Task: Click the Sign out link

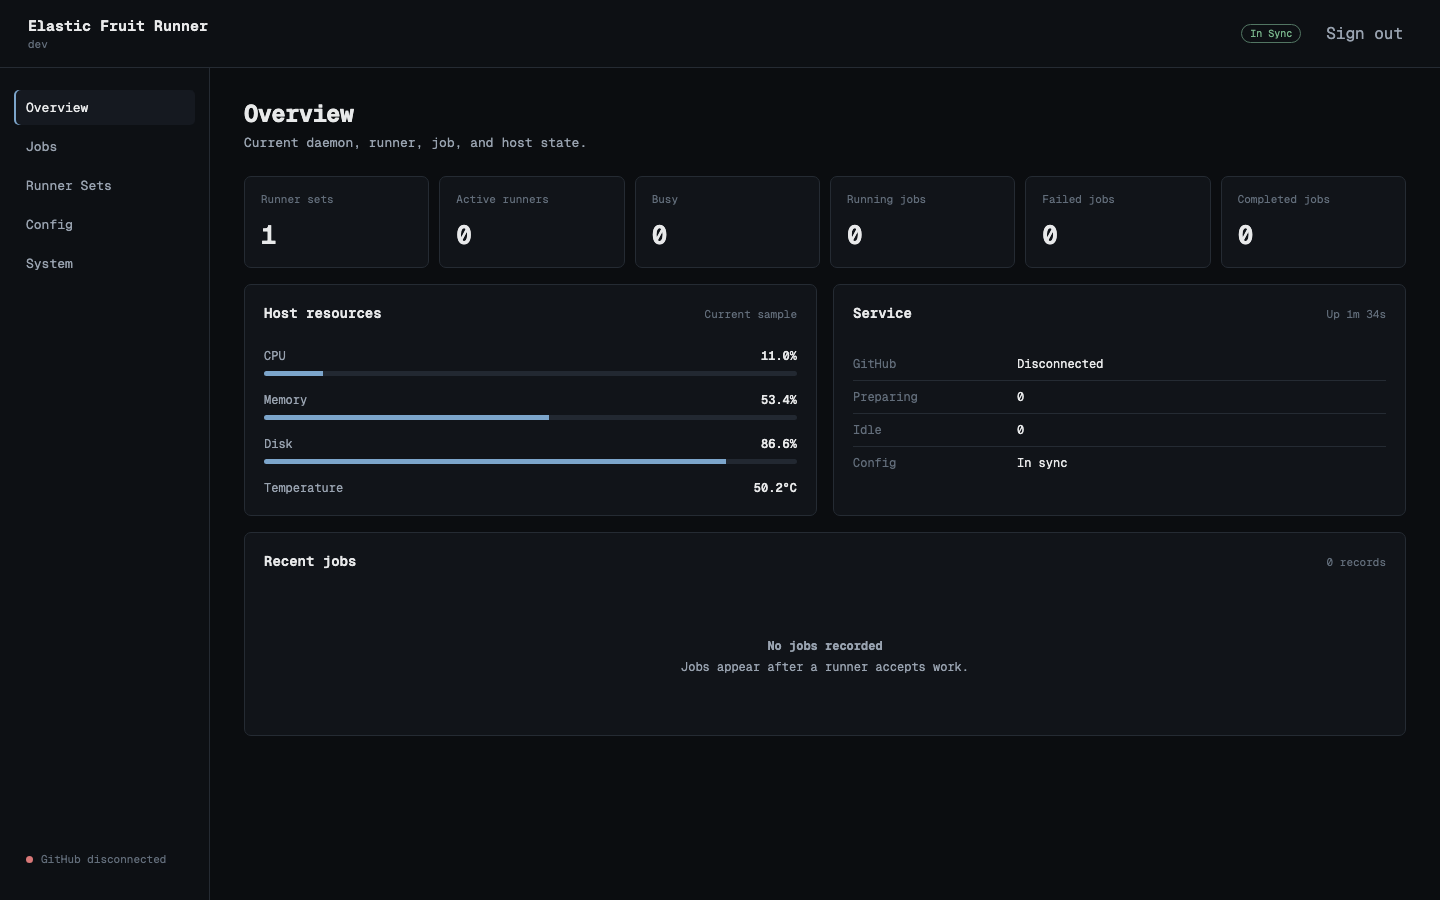Action: tap(1364, 33)
